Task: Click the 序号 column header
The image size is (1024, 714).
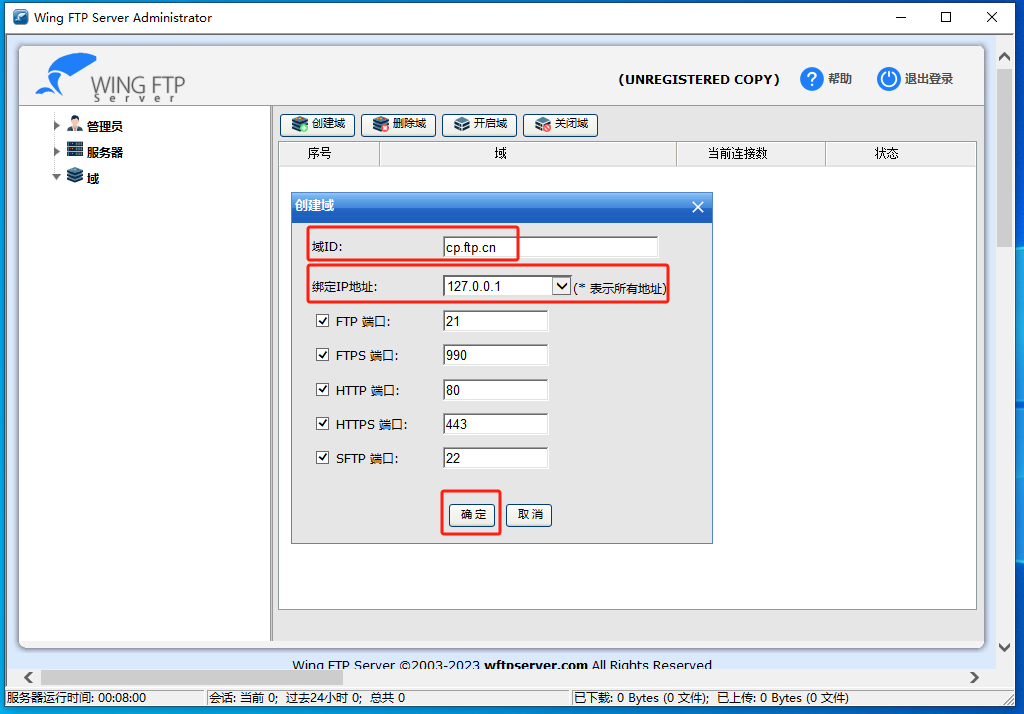Action: 329,154
